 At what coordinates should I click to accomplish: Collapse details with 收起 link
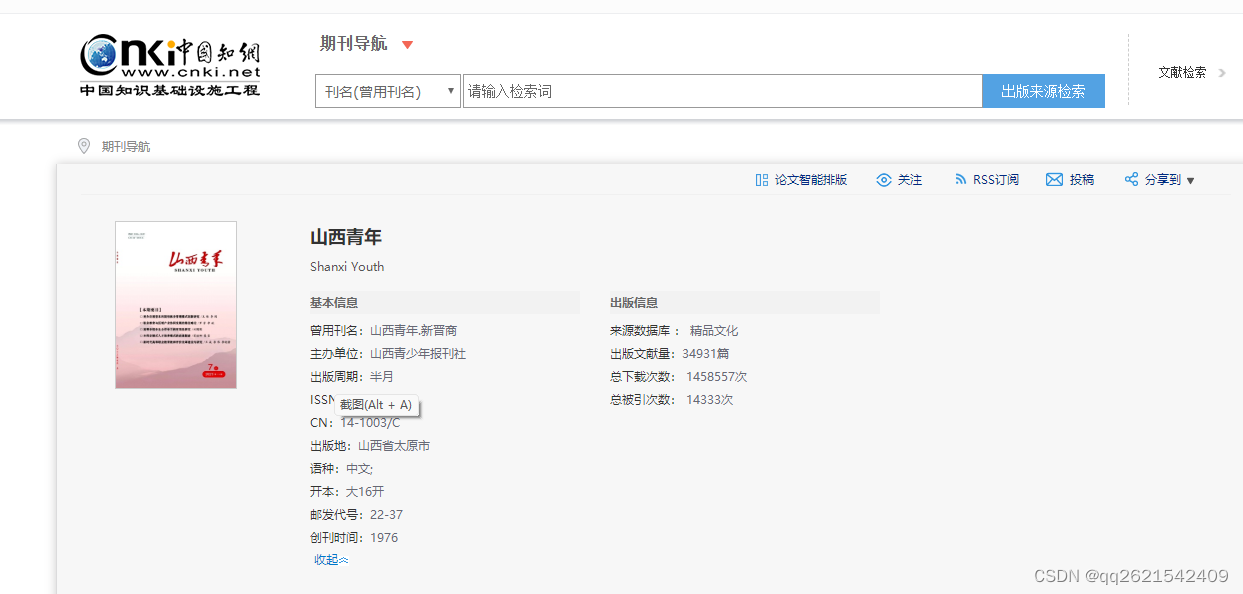(331, 560)
